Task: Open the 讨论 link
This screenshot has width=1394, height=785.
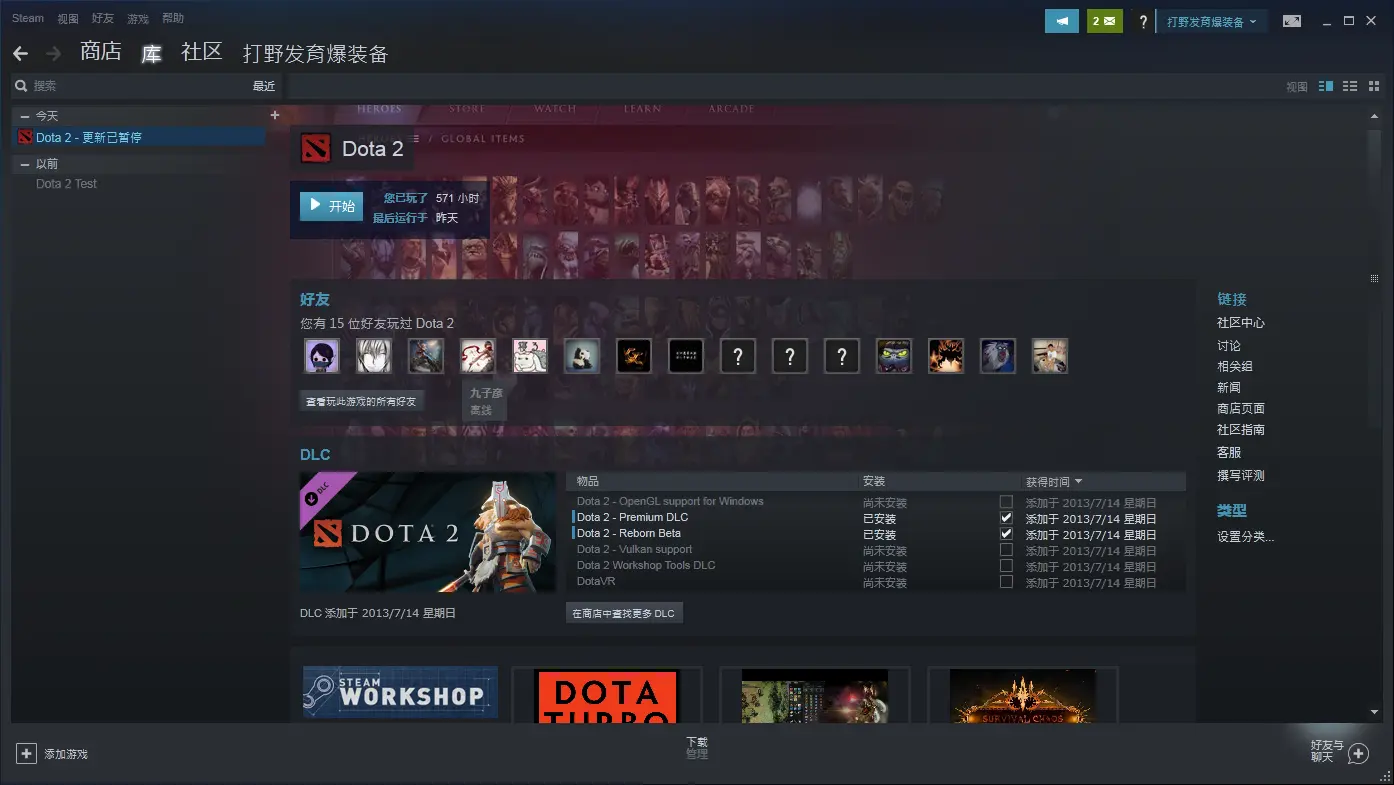Action: coord(1229,345)
